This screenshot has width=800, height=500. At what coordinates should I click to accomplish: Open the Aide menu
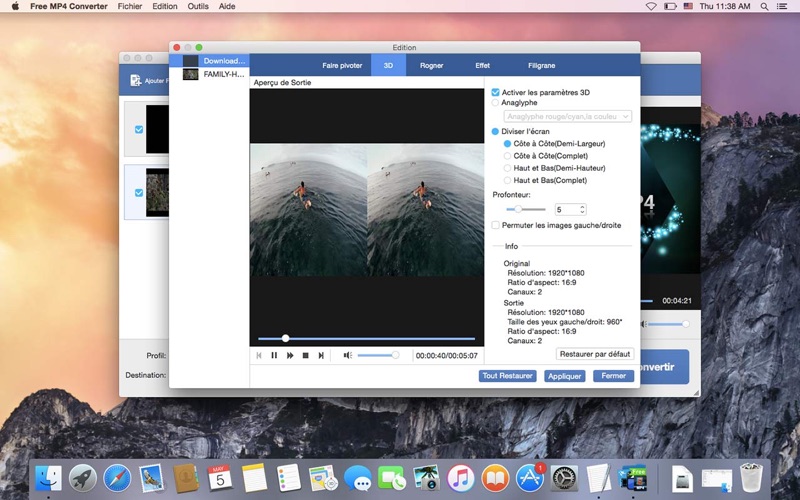[x=227, y=6]
